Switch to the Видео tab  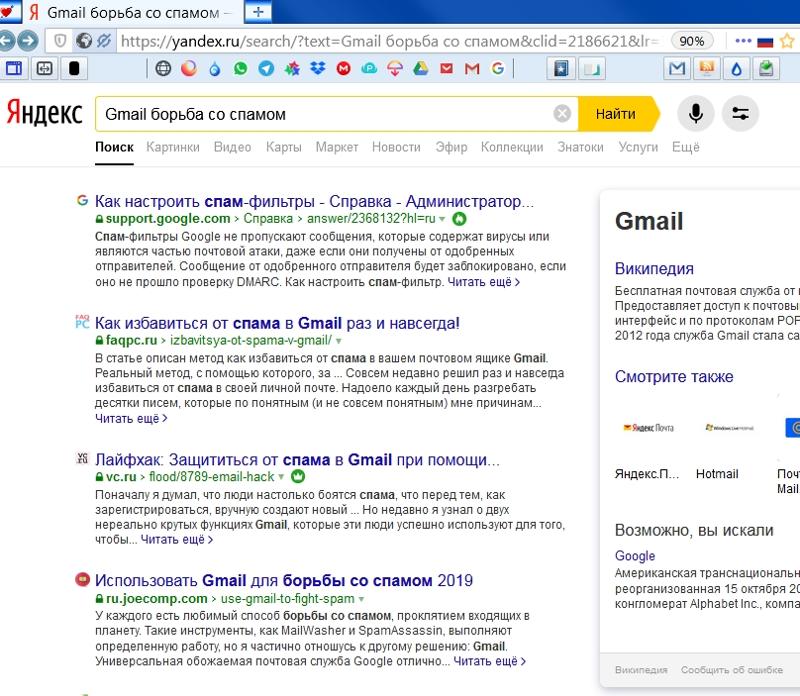tap(233, 147)
